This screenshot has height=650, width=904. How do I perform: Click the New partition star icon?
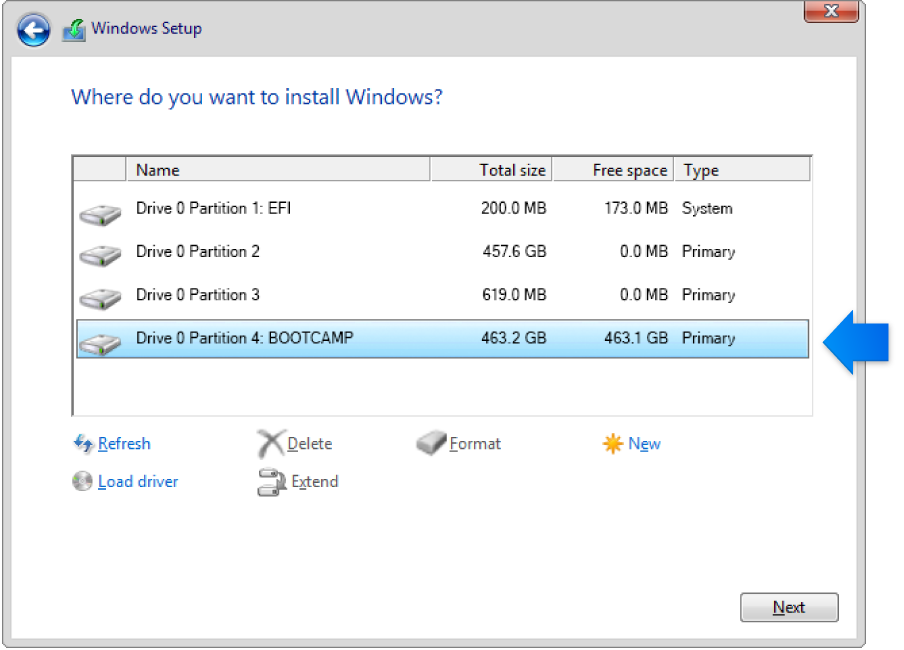611,443
